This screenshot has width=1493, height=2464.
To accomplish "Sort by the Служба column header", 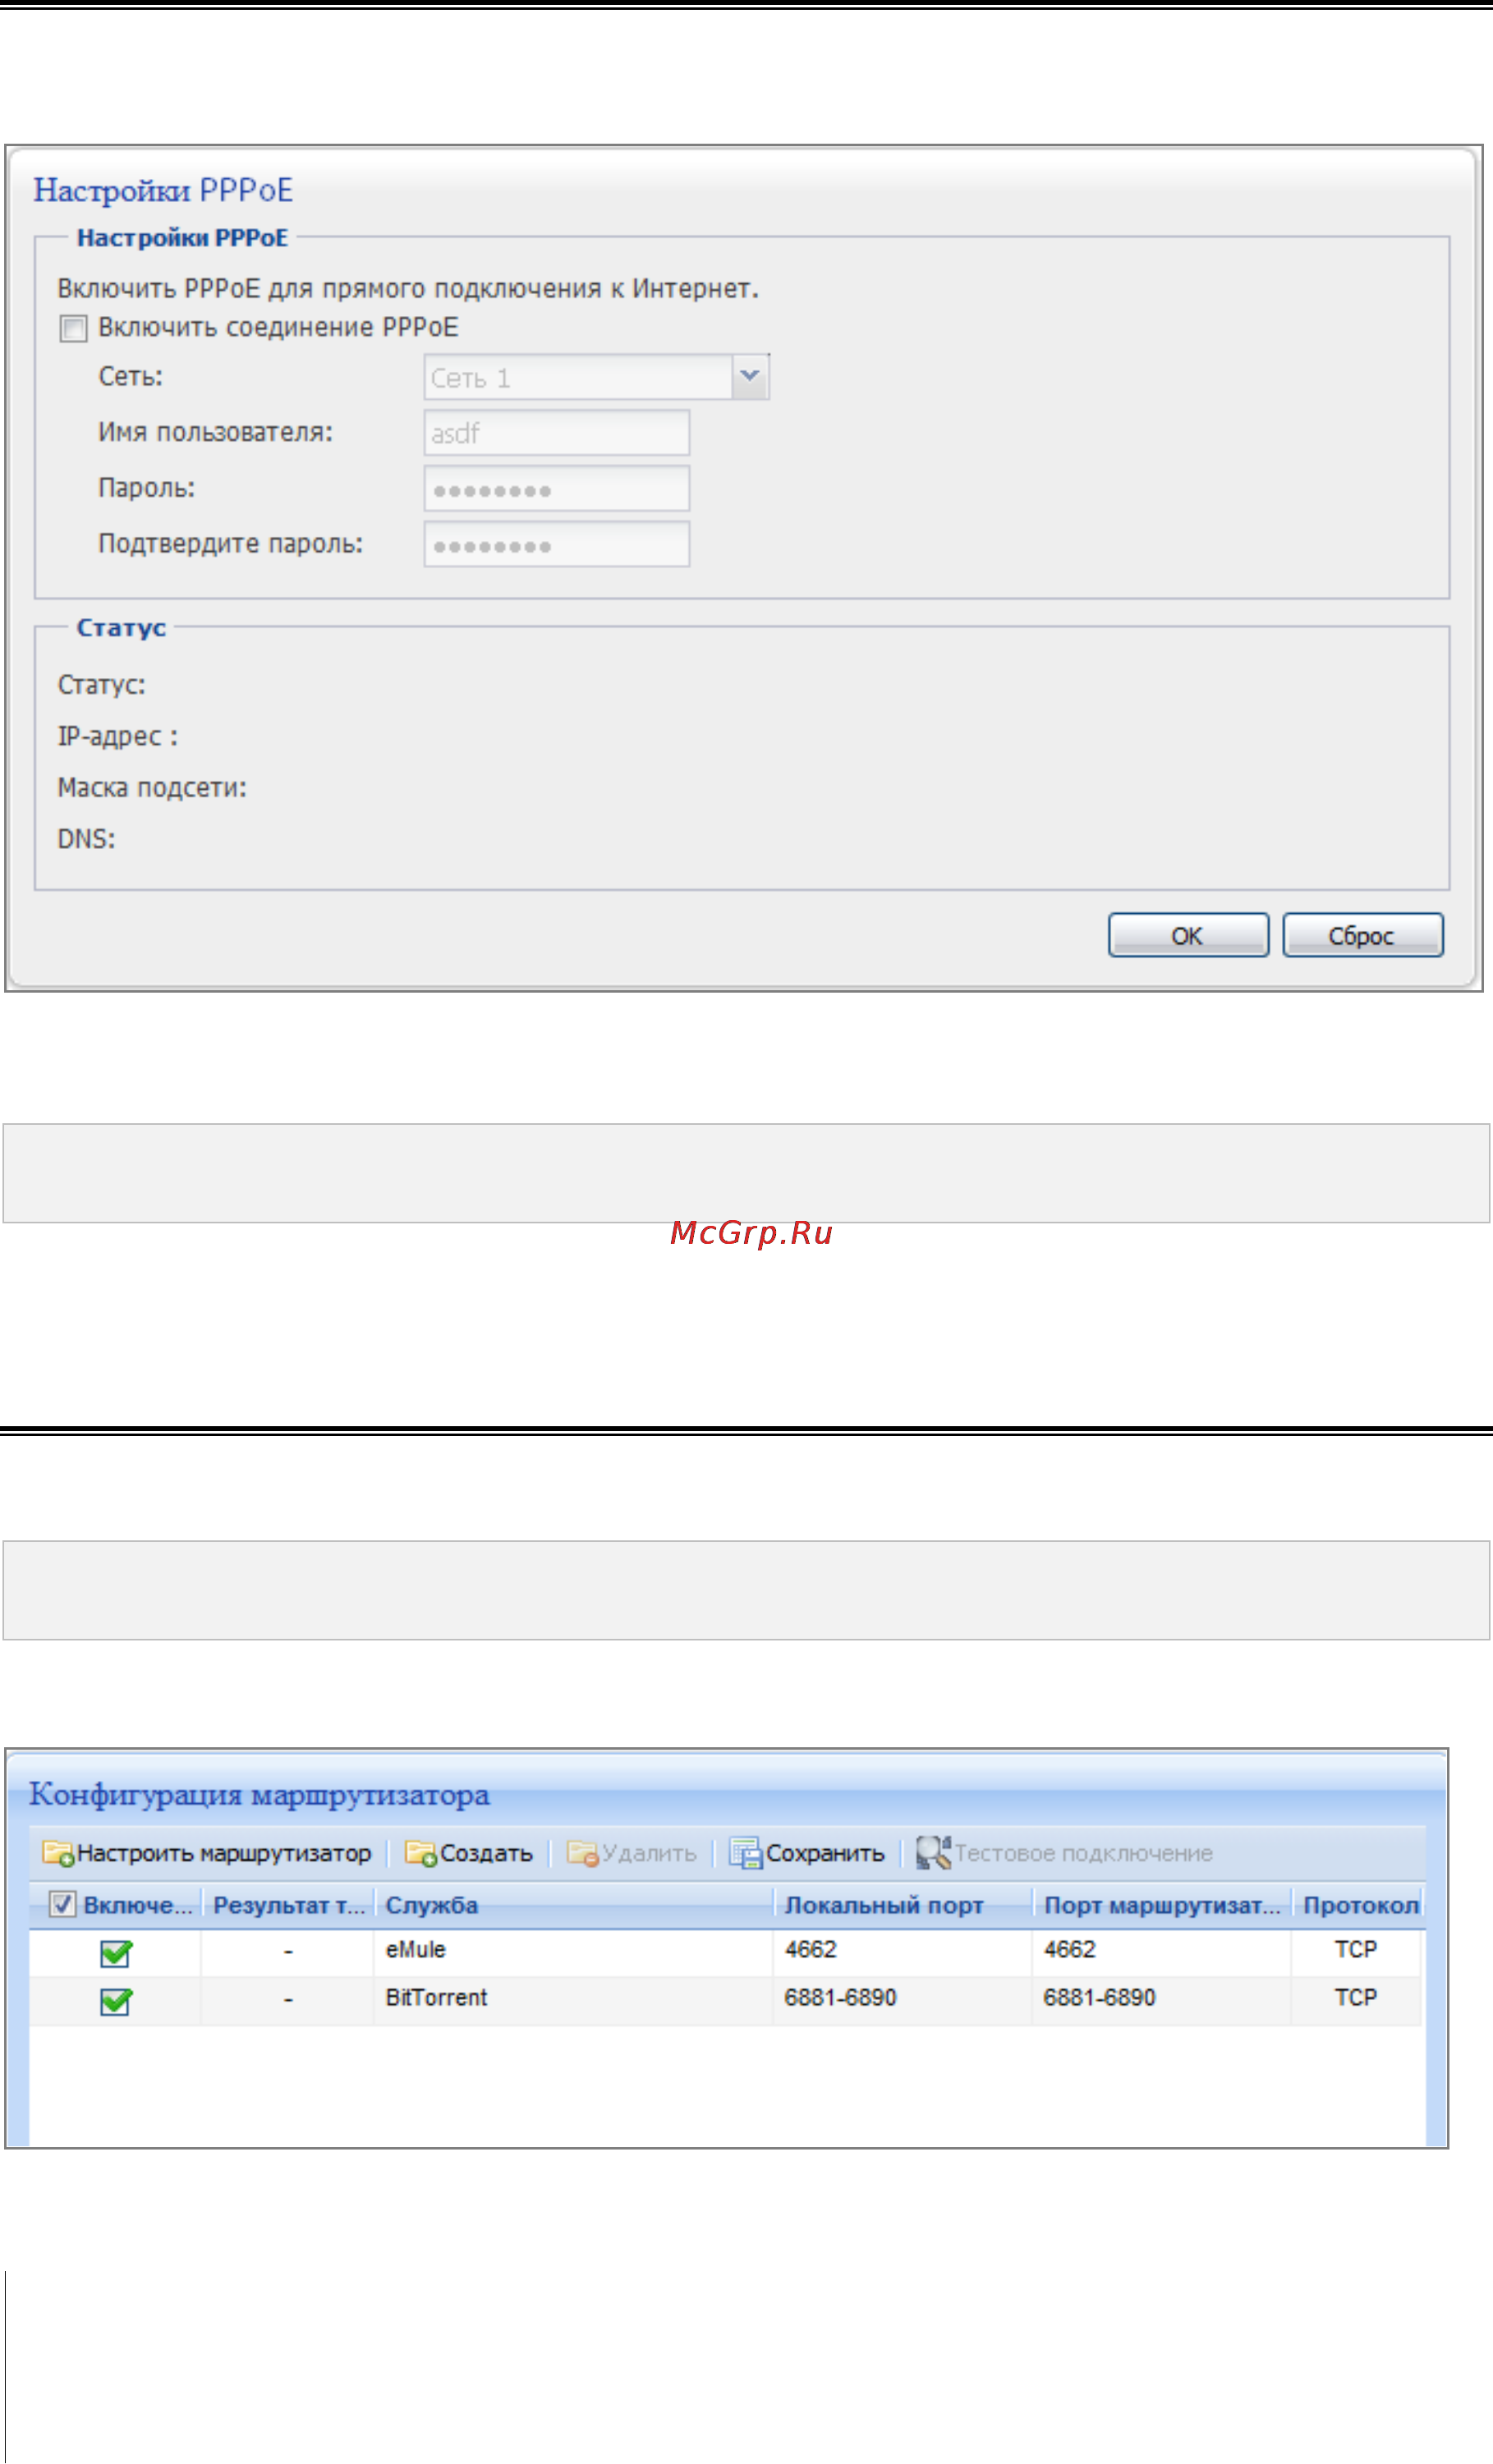I will click(x=575, y=1905).
